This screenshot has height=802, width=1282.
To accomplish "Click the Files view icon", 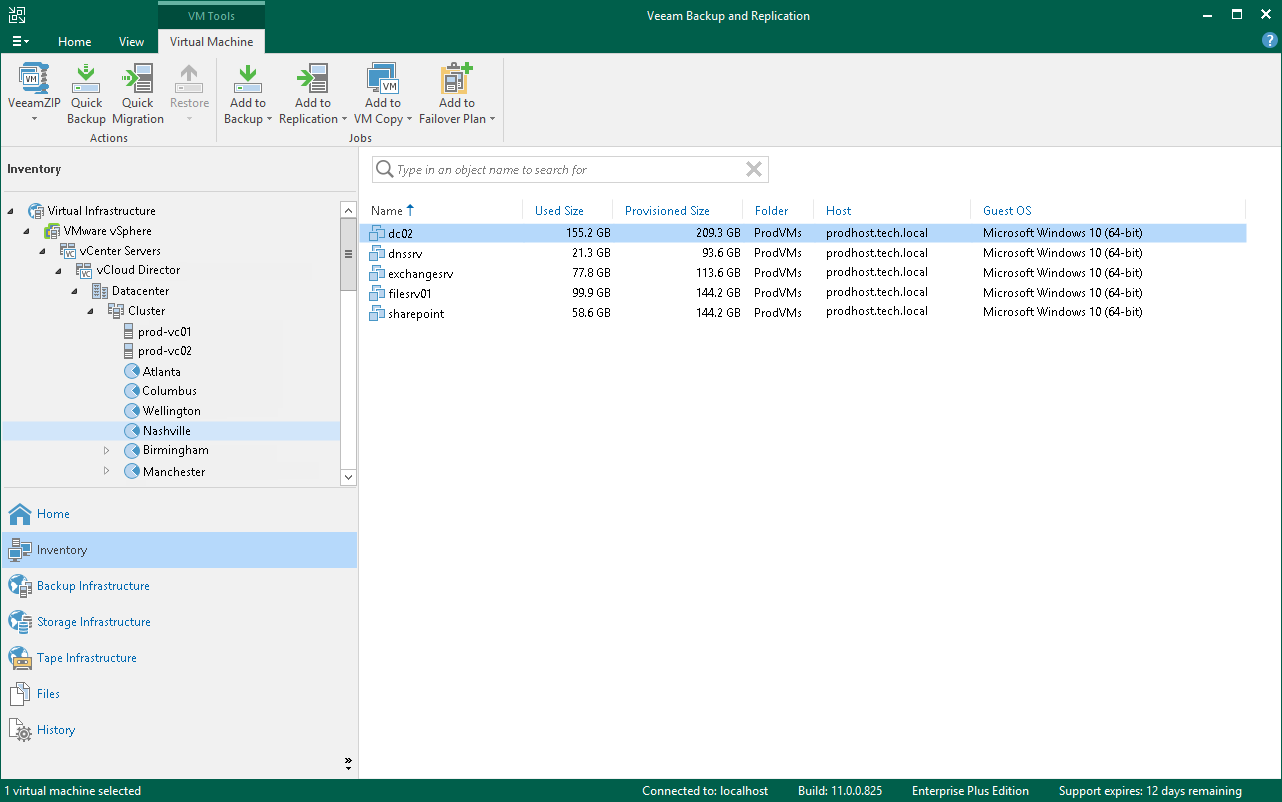I will [x=20, y=694].
